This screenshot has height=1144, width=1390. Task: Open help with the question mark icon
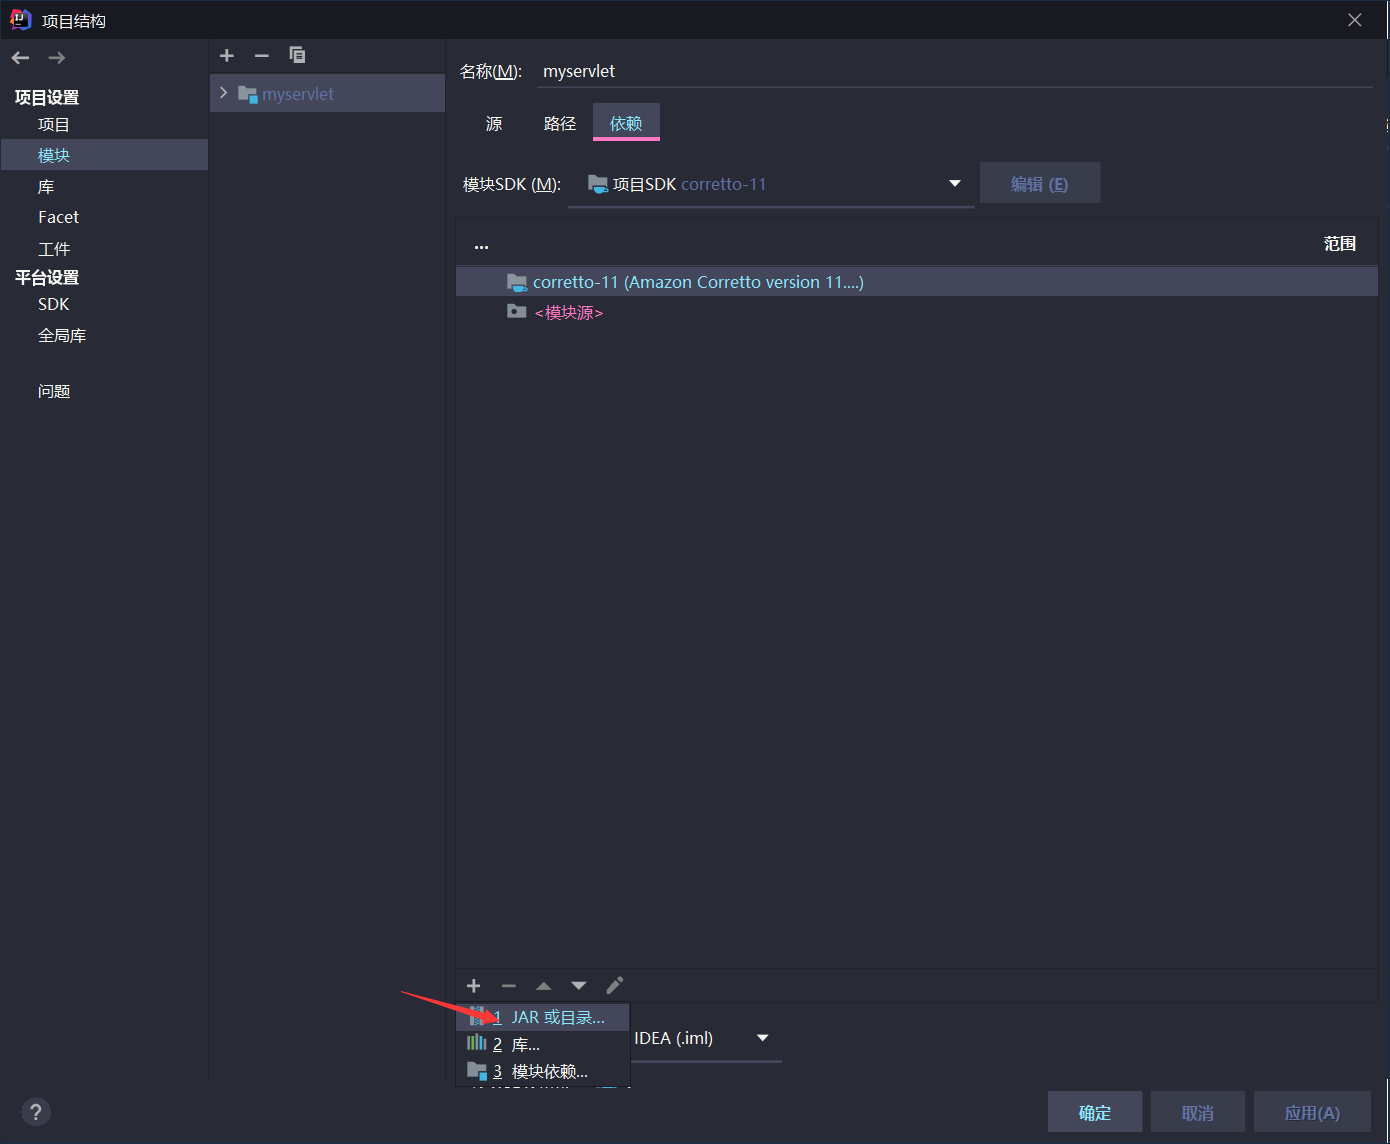click(x=35, y=1112)
